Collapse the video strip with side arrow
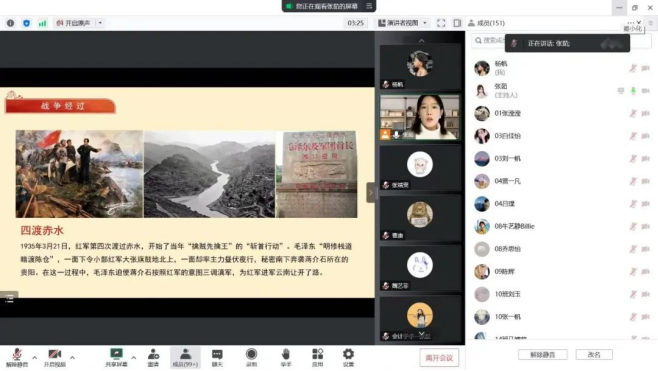Image resolution: width=658 pixels, height=371 pixels. [x=370, y=193]
